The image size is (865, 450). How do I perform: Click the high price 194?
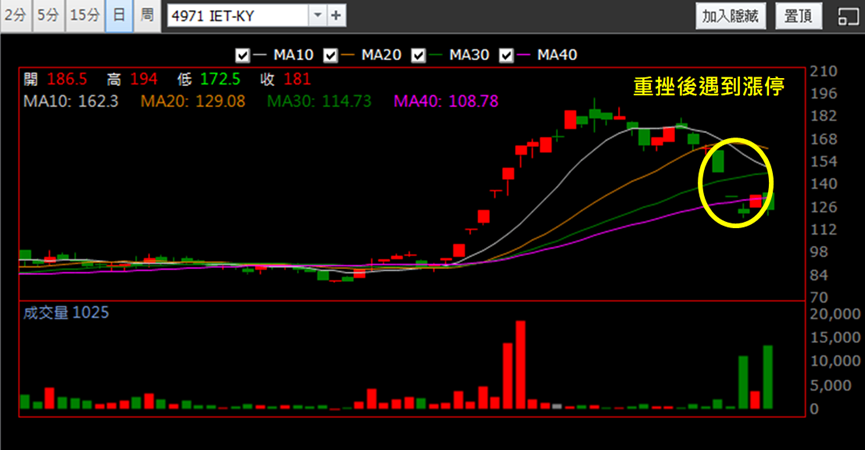click(144, 79)
